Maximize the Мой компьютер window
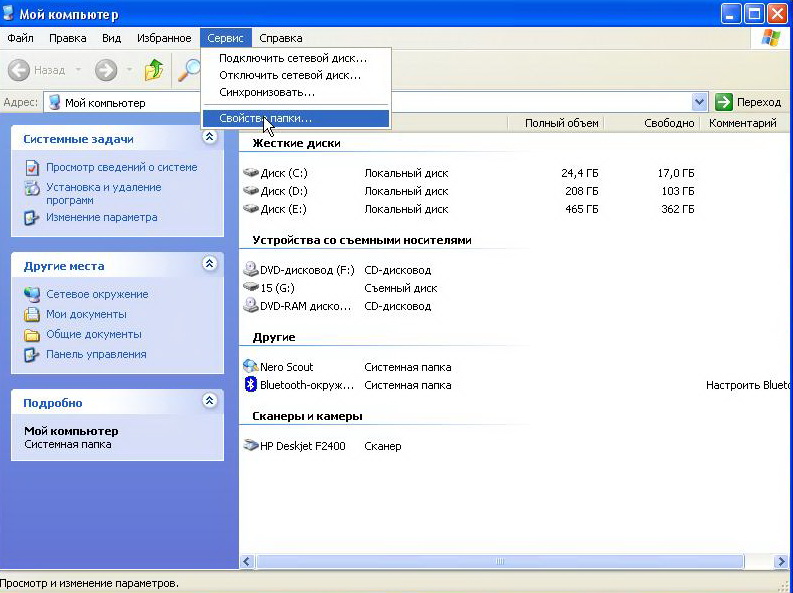The width and height of the screenshot is (793, 593). 754,14
